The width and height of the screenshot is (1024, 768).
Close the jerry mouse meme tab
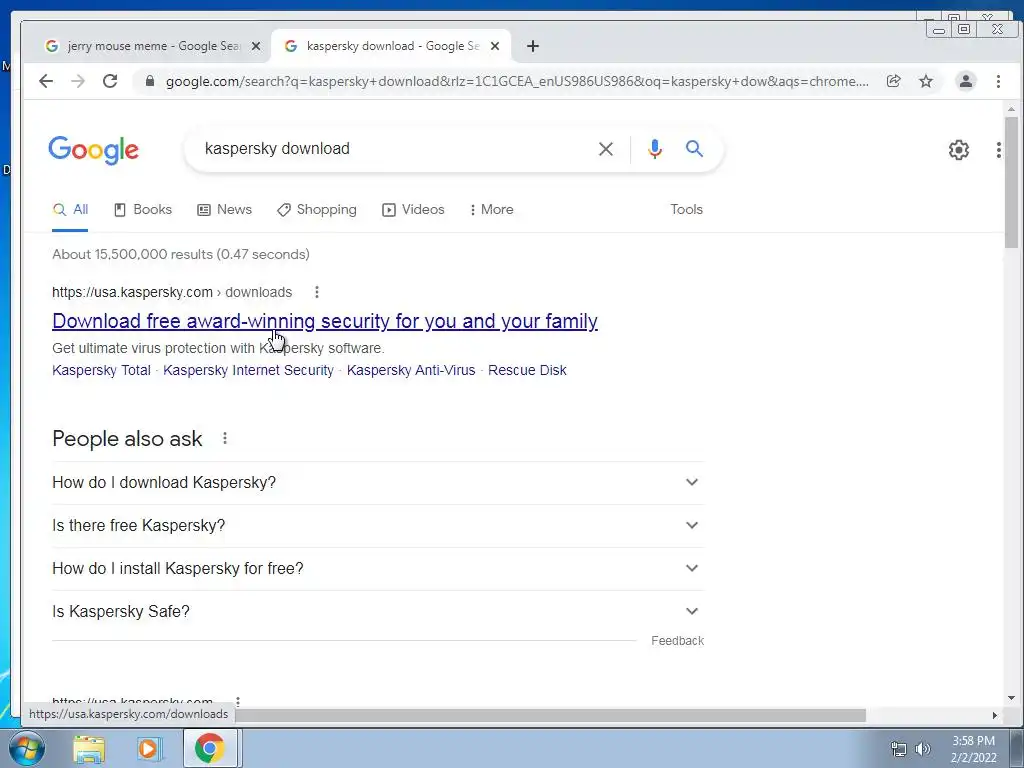256,46
